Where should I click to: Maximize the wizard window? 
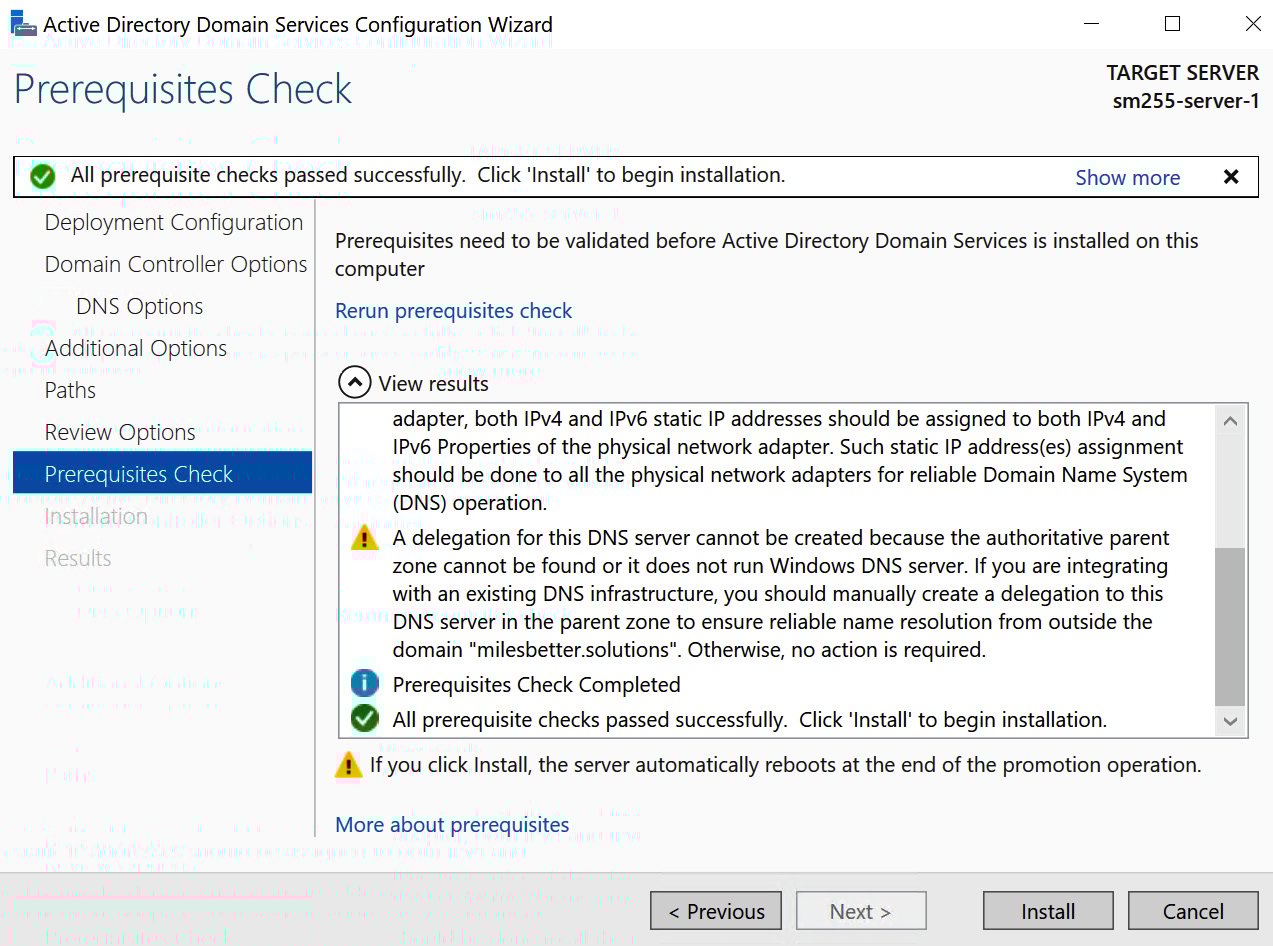1173,24
